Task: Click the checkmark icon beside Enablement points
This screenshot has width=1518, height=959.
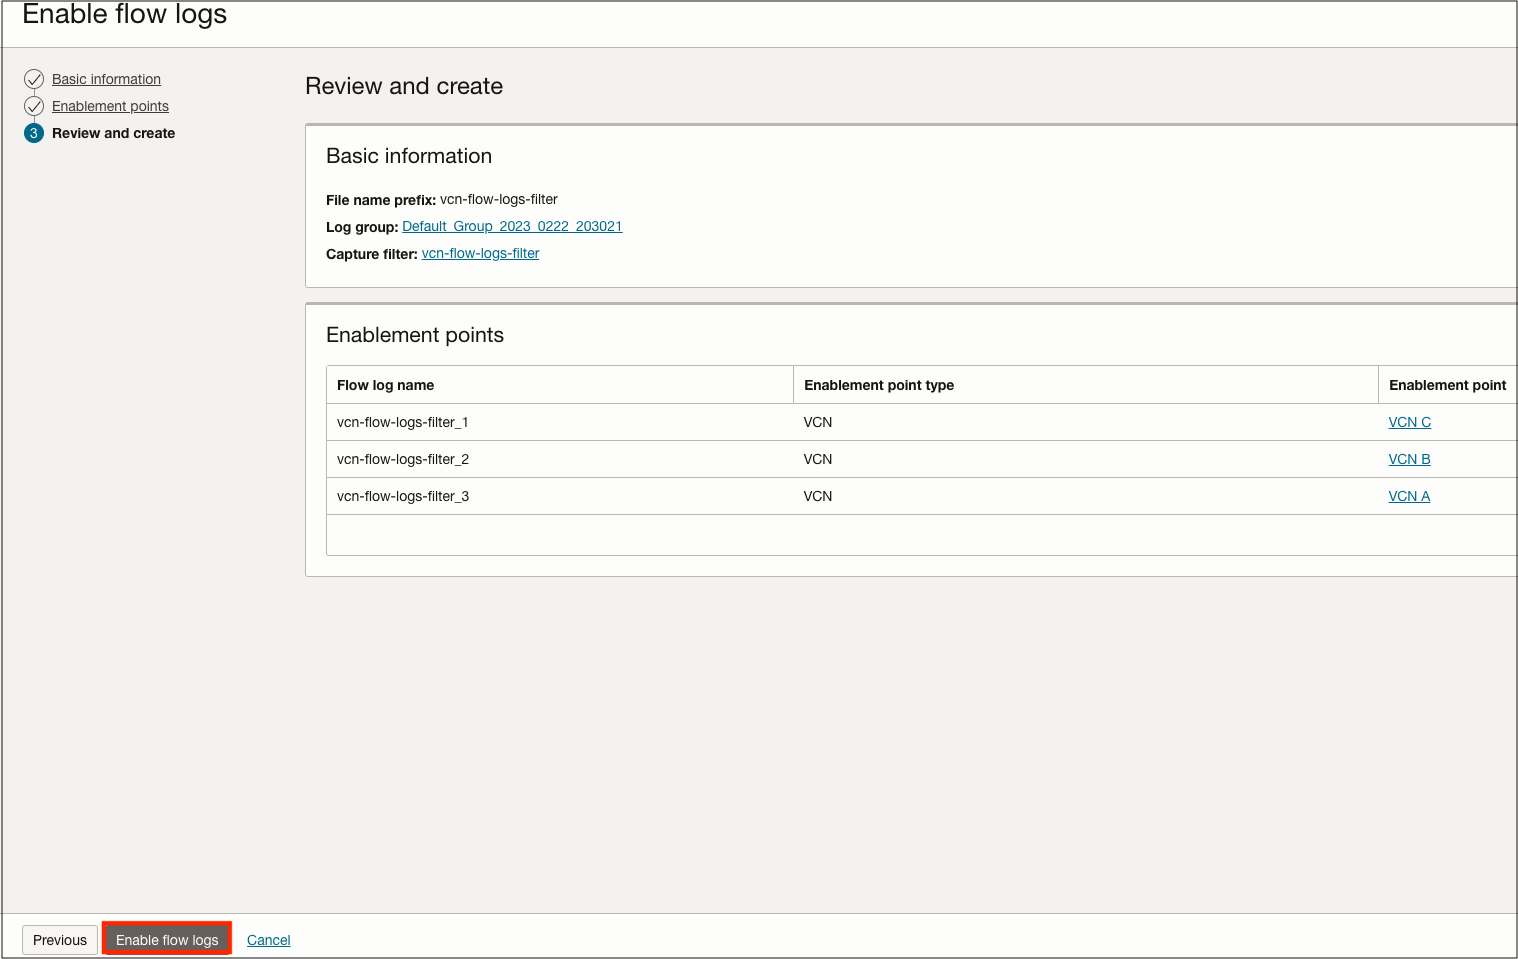Action: [x=34, y=106]
